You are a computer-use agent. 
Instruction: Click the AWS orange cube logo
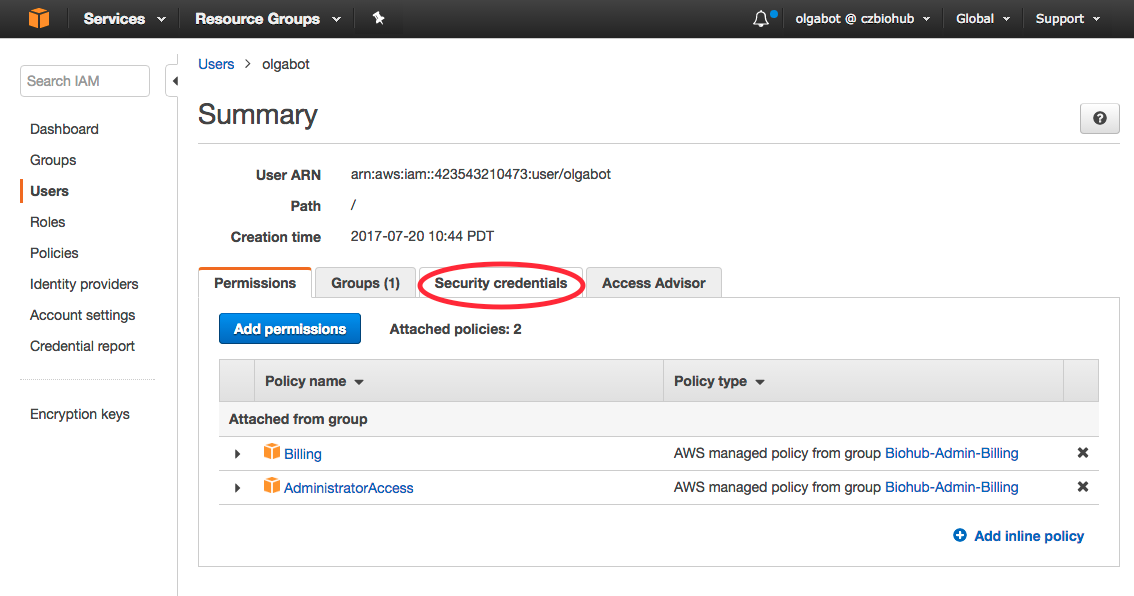click(39, 18)
